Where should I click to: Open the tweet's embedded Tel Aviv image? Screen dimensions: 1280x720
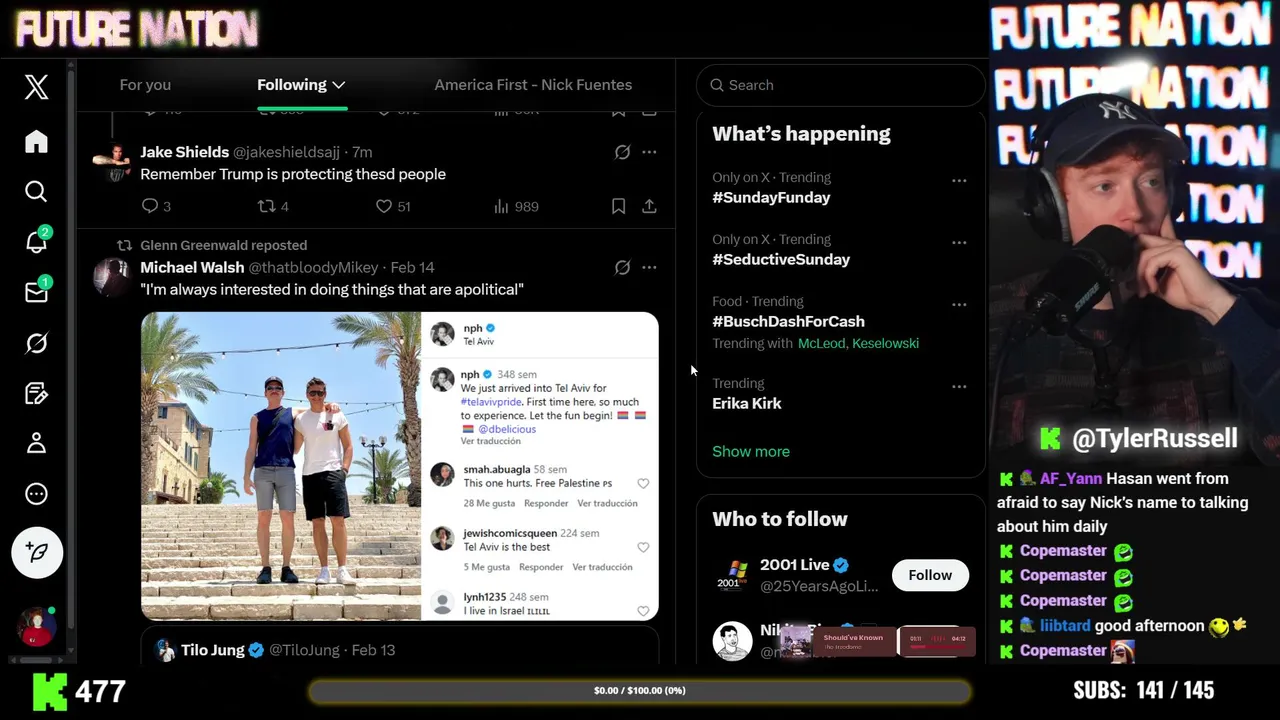coord(400,466)
